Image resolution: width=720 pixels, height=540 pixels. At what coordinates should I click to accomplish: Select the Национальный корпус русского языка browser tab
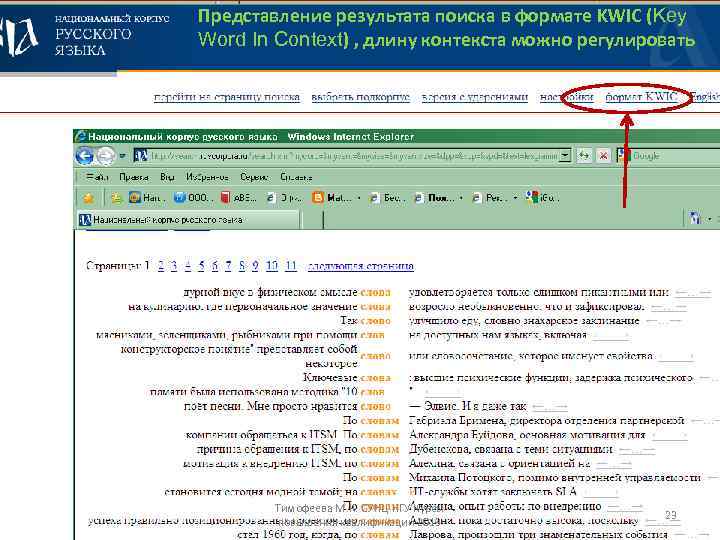click(x=188, y=220)
